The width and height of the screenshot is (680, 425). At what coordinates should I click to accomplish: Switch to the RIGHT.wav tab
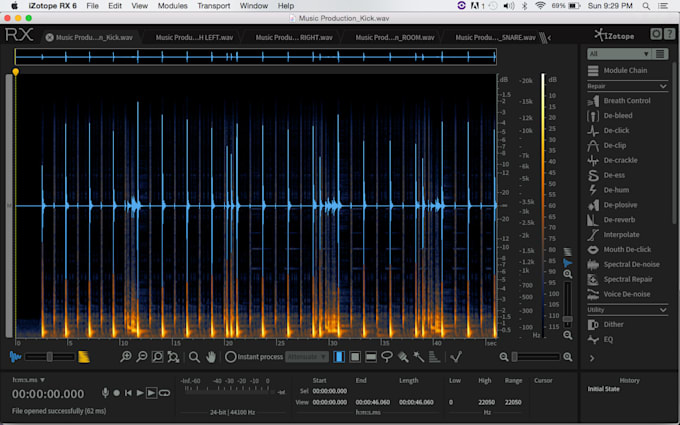(294, 38)
